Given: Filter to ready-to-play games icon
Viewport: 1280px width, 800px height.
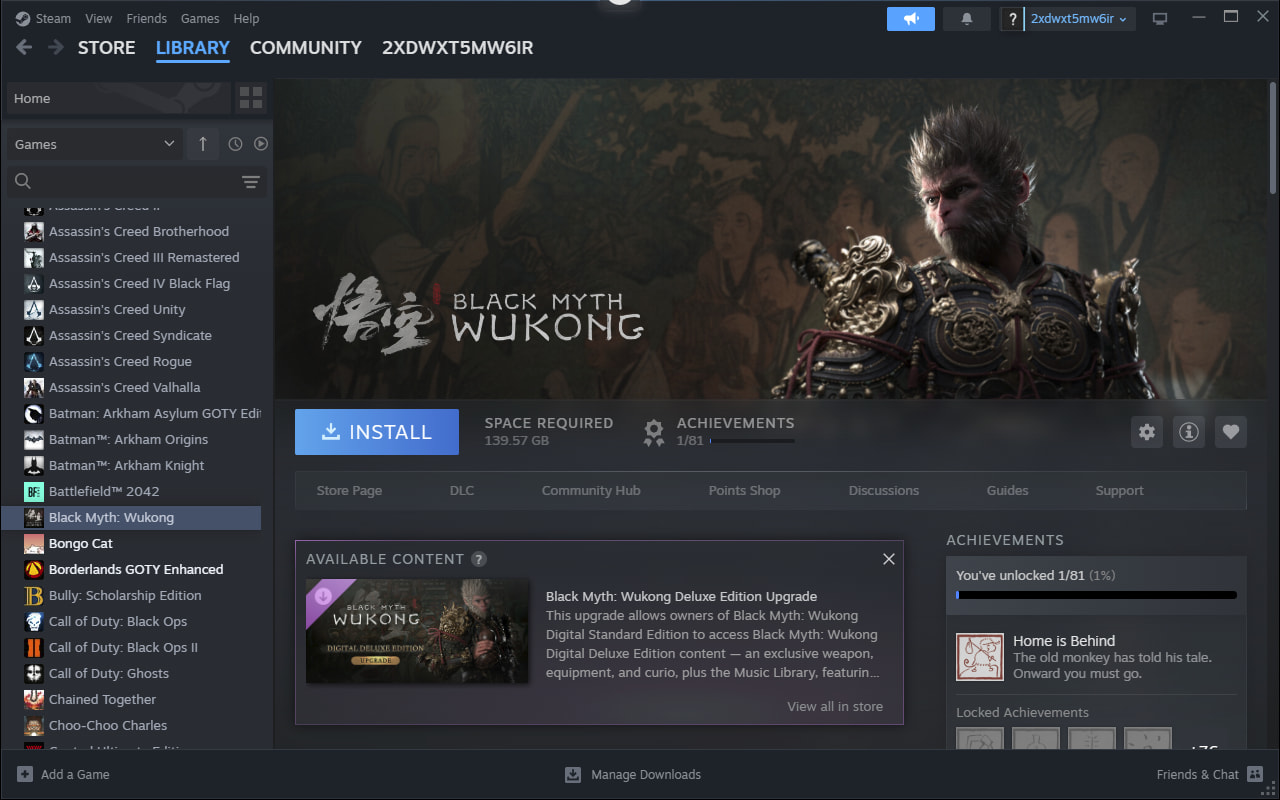Looking at the screenshot, I should [x=261, y=144].
